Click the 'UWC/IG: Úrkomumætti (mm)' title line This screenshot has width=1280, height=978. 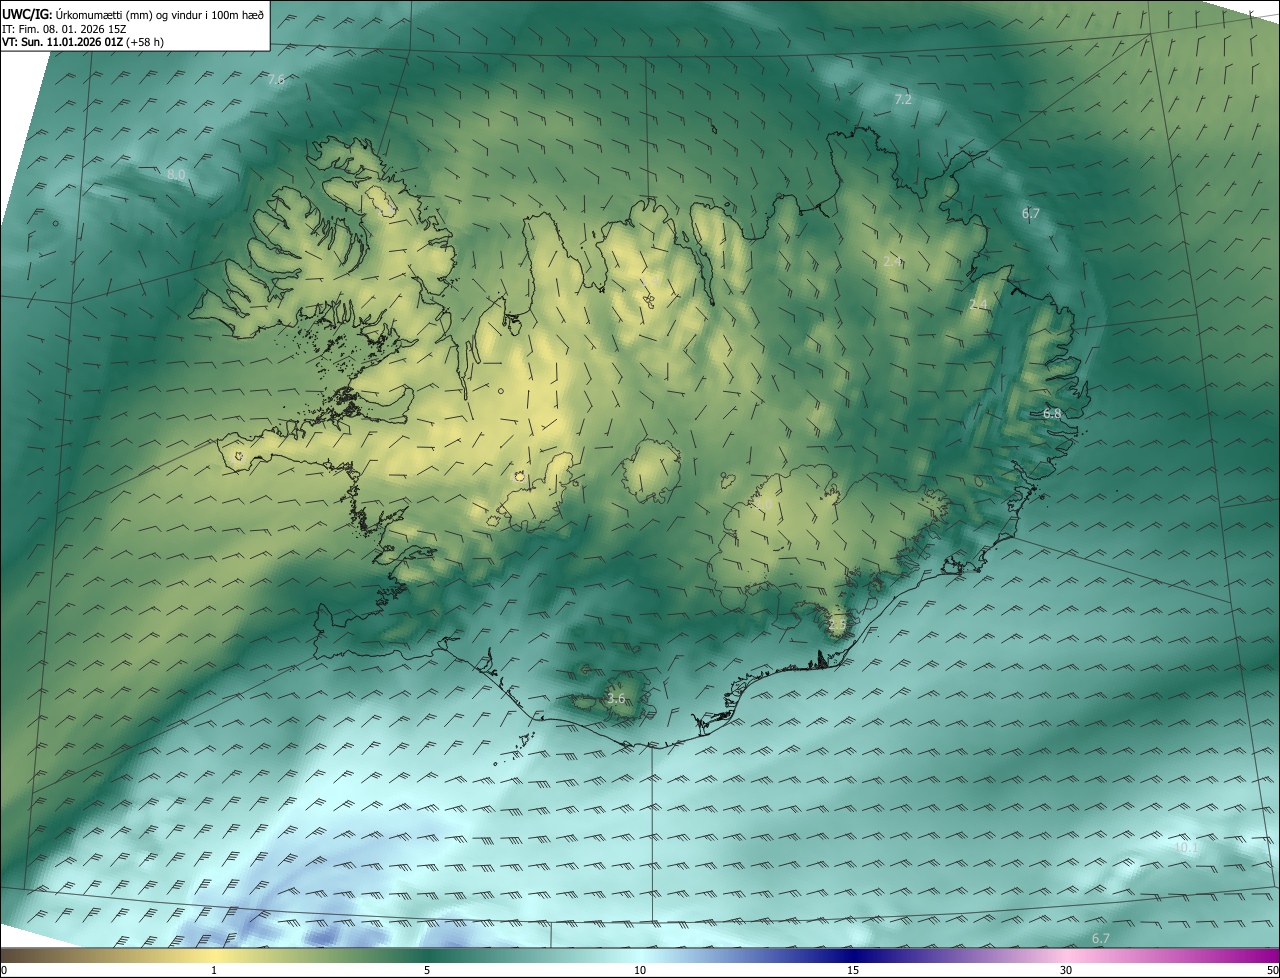point(133,14)
